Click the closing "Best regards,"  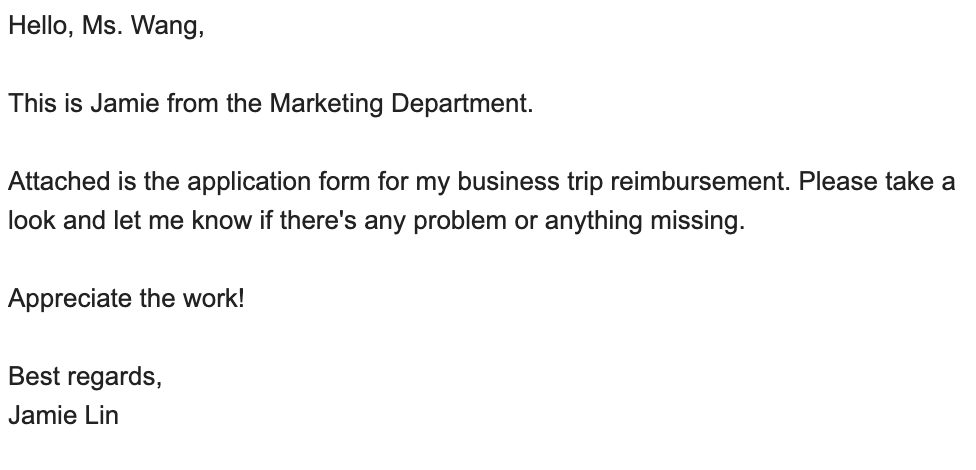coord(85,377)
